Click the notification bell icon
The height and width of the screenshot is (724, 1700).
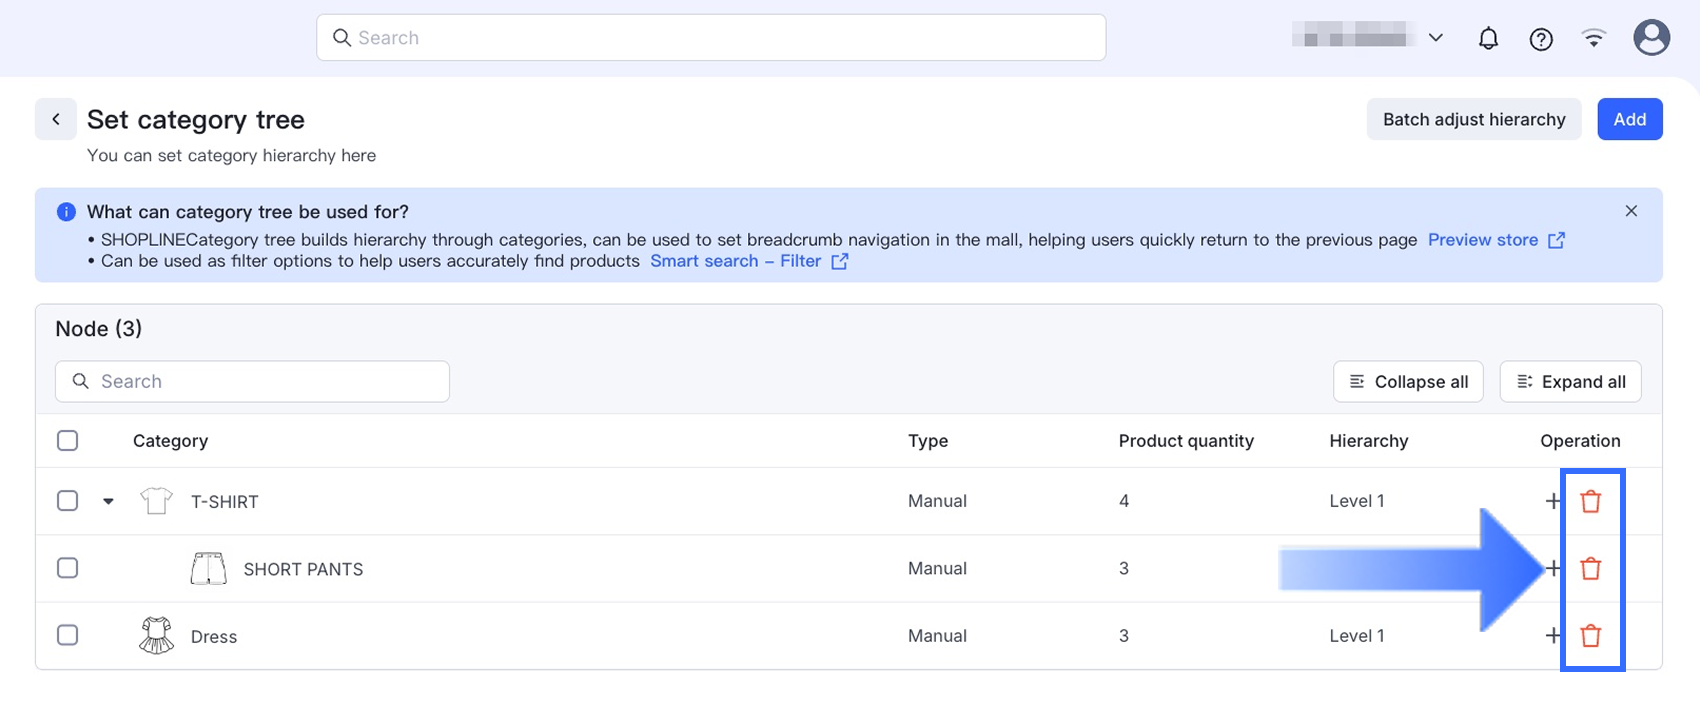(x=1488, y=39)
